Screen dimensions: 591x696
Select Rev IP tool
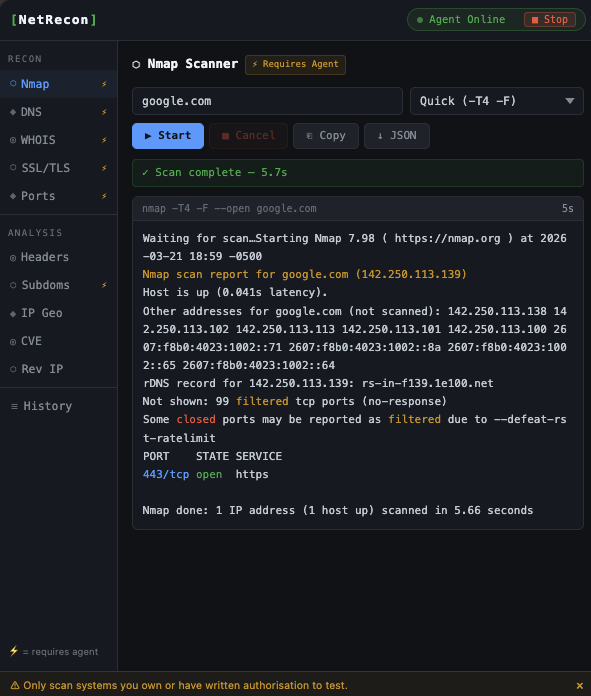click(x=58, y=369)
